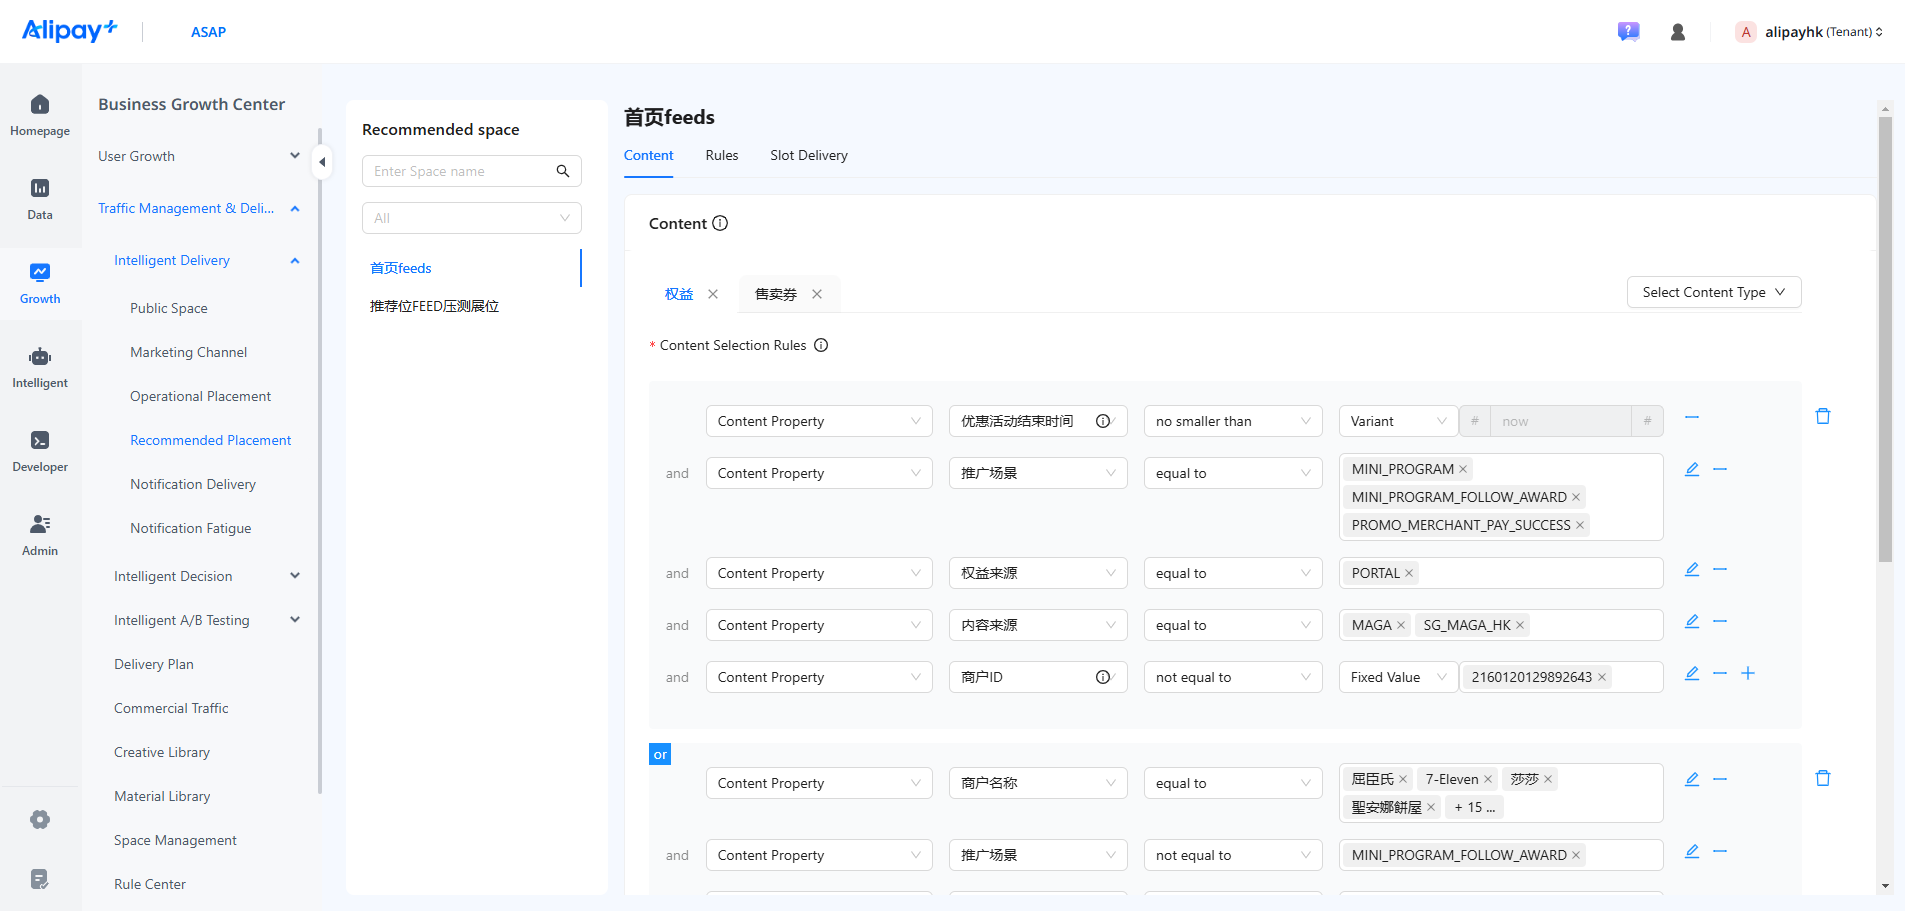Select the Content tab

649,155
